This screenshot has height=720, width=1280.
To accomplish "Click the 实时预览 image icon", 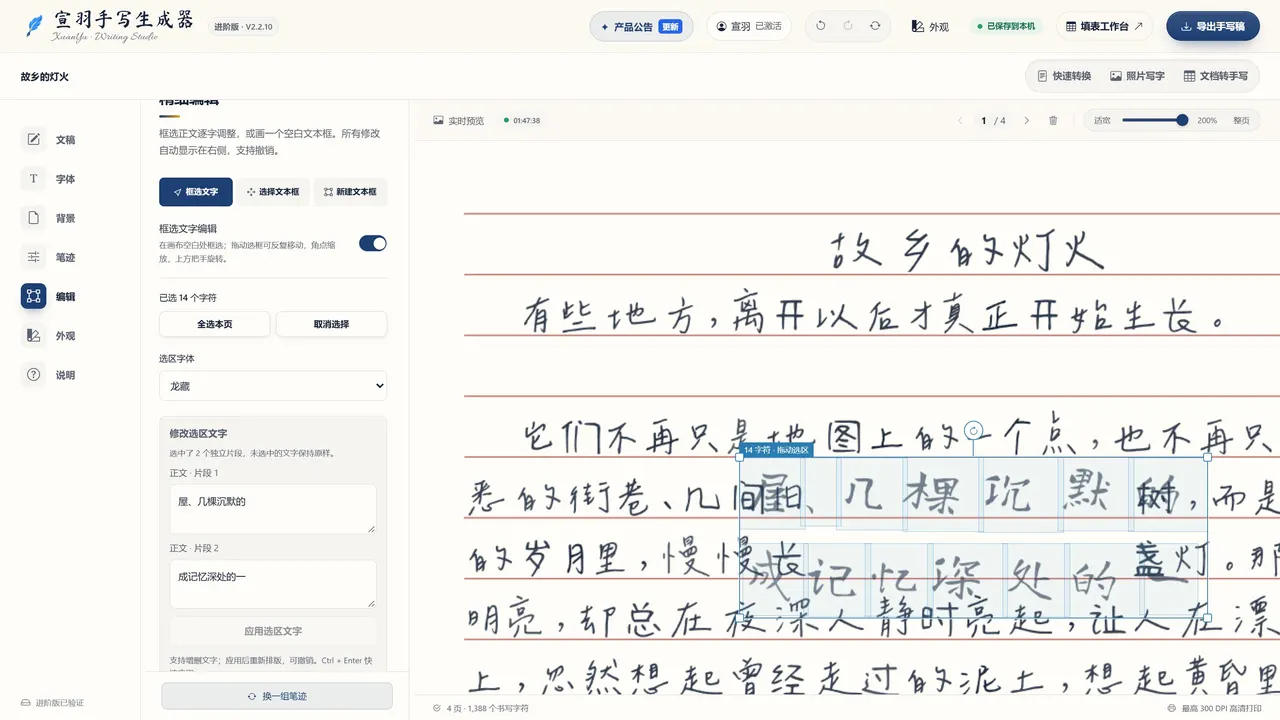I will pyautogui.click(x=438, y=120).
